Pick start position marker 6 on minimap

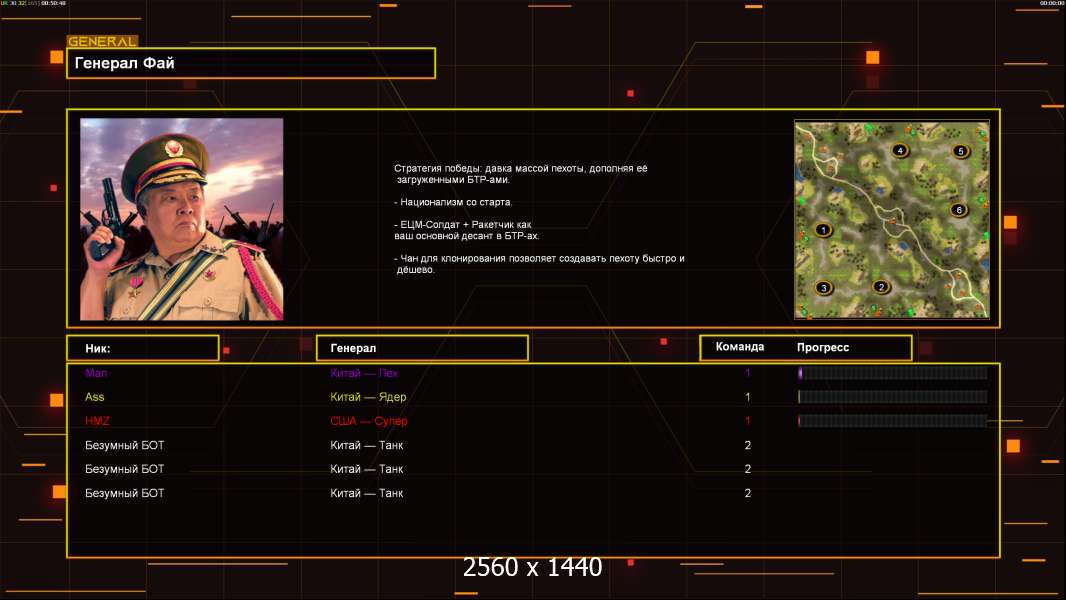pos(958,210)
